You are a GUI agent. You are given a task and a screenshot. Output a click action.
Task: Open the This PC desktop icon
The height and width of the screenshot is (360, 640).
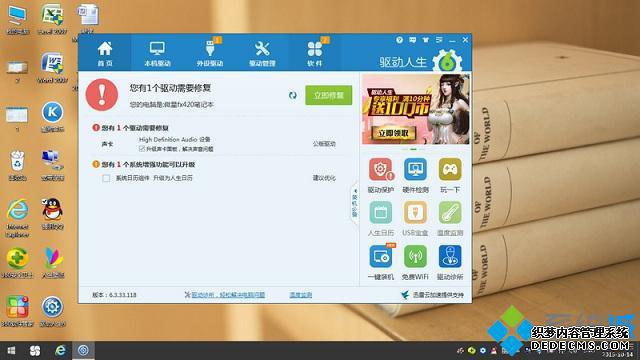tap(18, 20)
